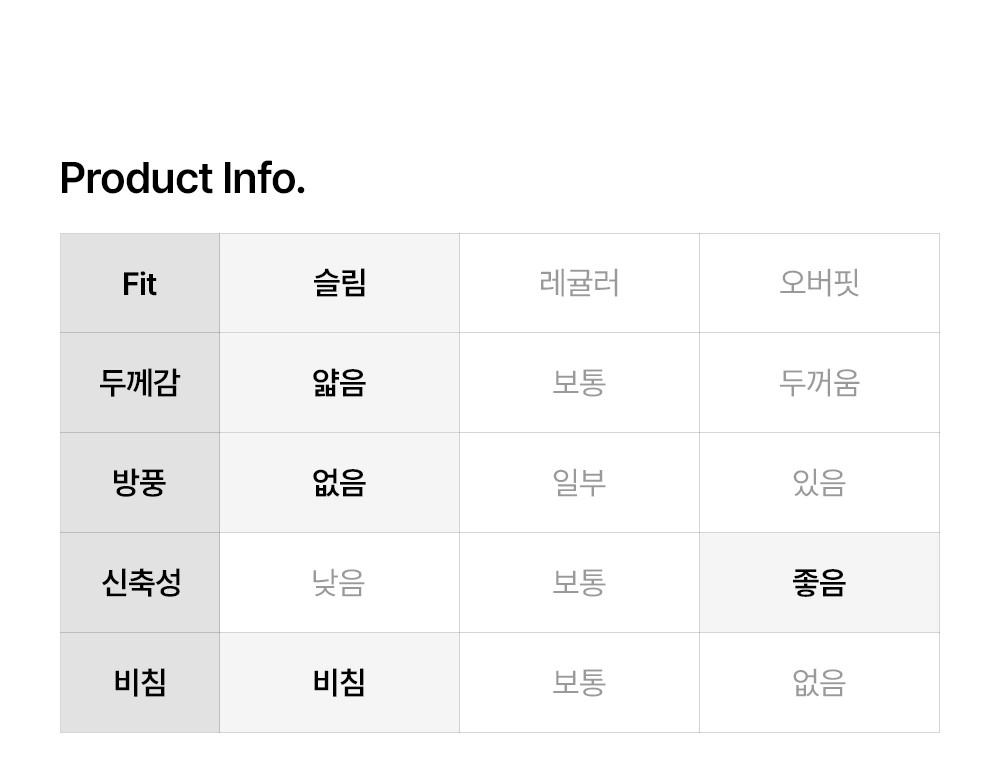Choose 보통 in the 비침 row
Viewport: 1000px width, 774px height.
(x=579, y=683)
